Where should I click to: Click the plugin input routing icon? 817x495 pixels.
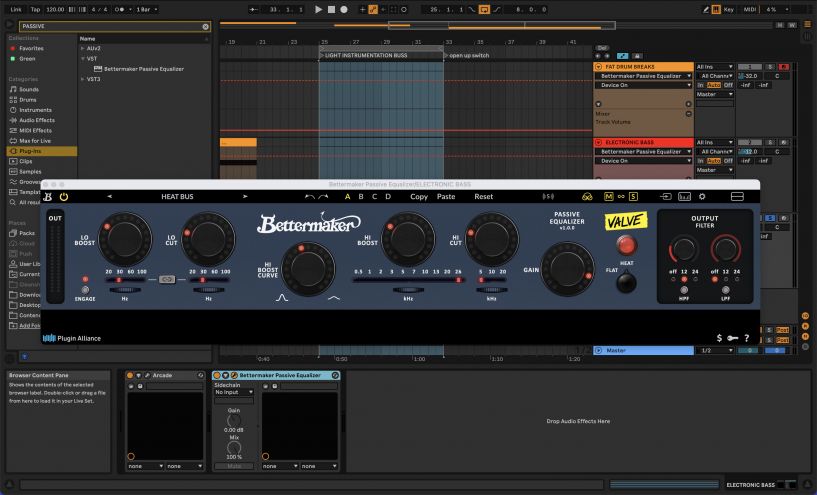(666, 196)
